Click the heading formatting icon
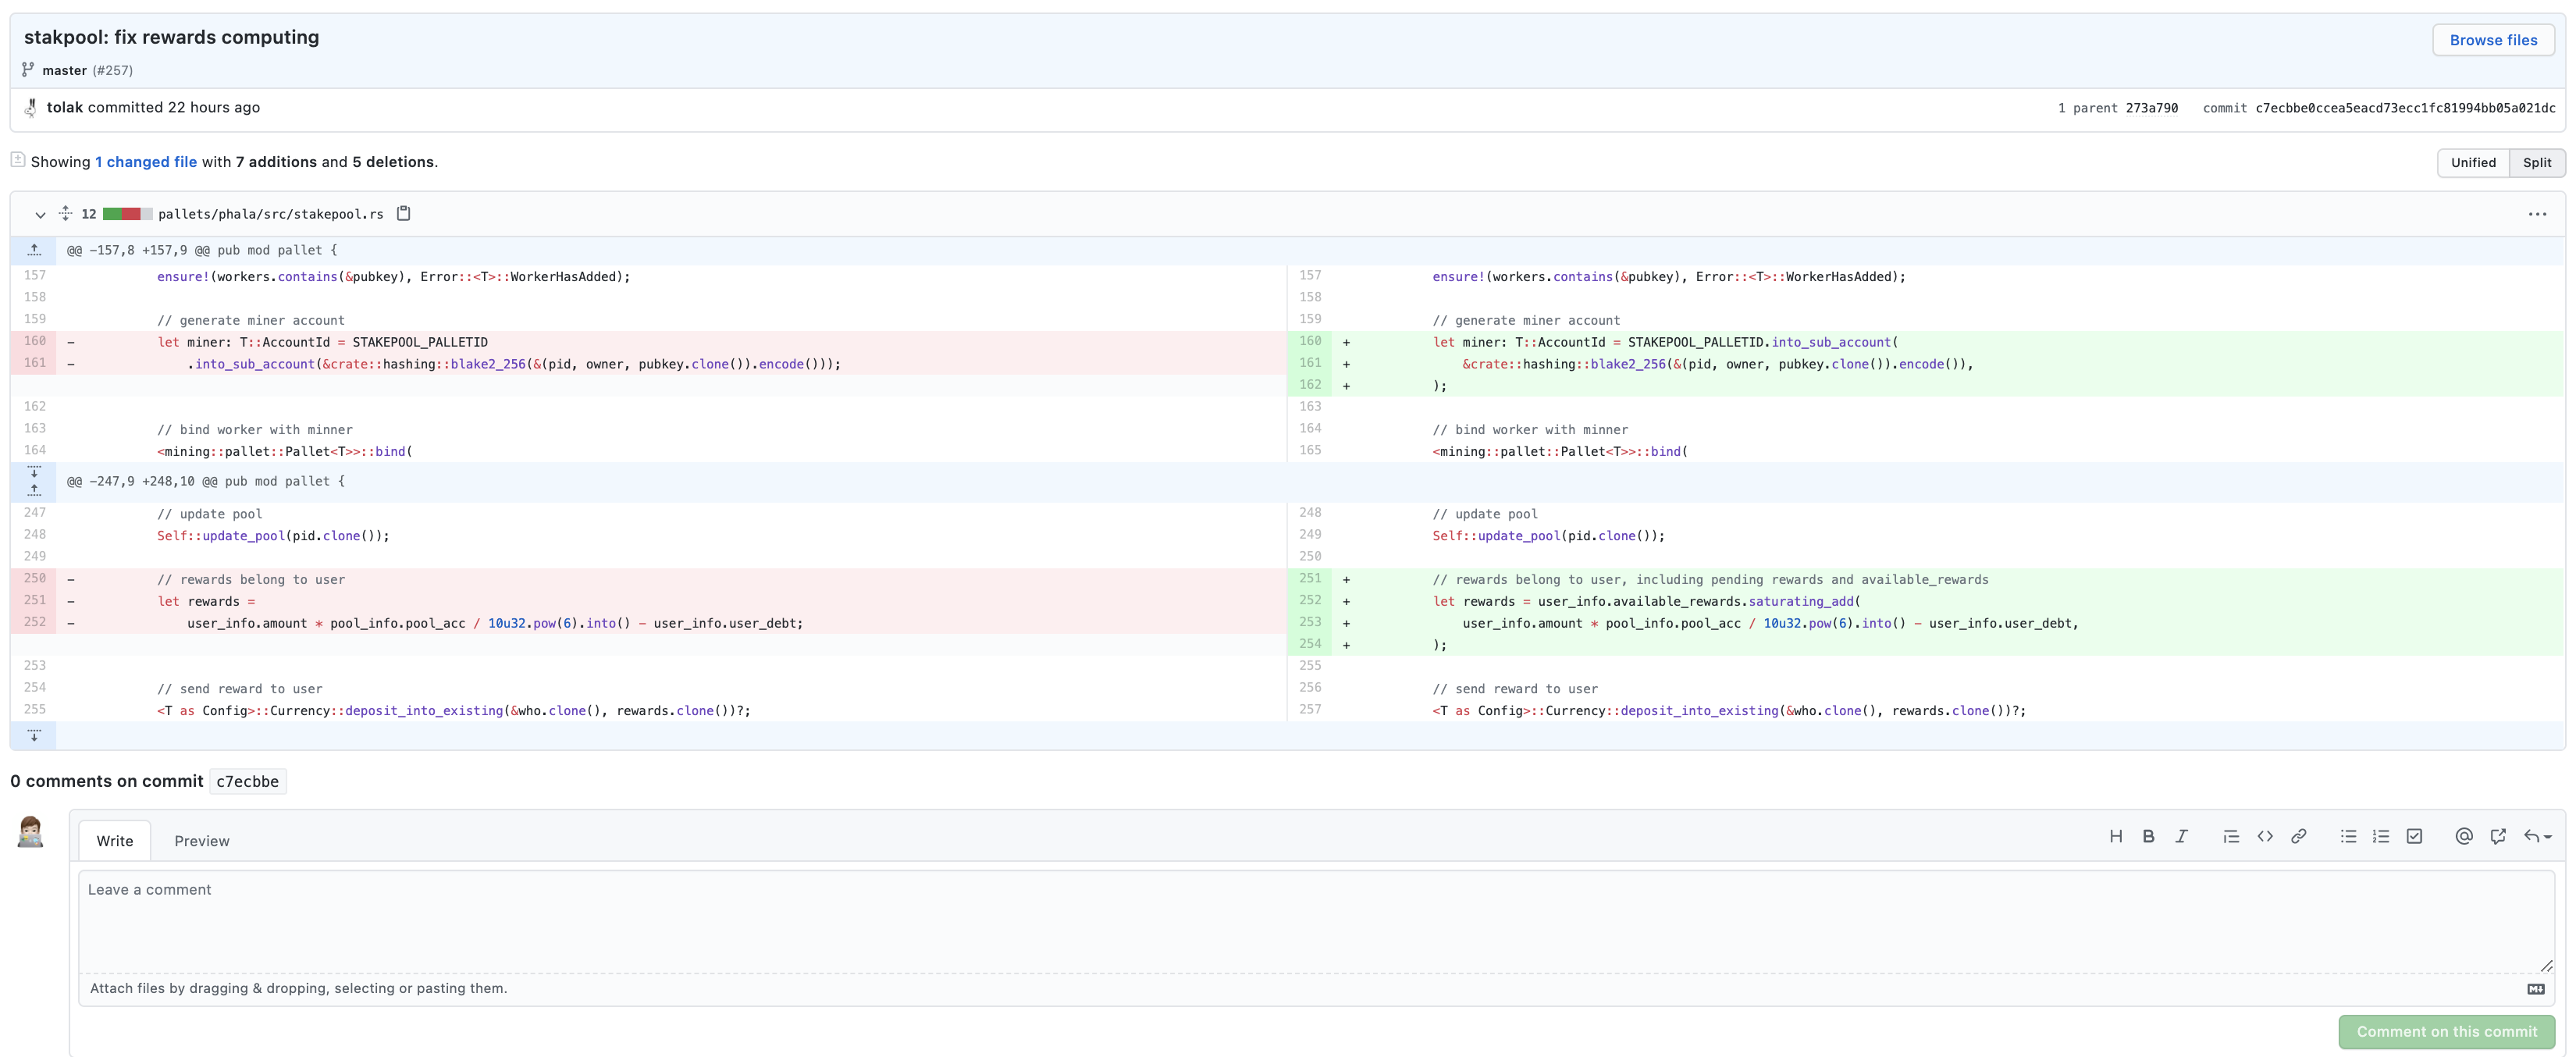 pyautogui.click(x=2115, y=836)
